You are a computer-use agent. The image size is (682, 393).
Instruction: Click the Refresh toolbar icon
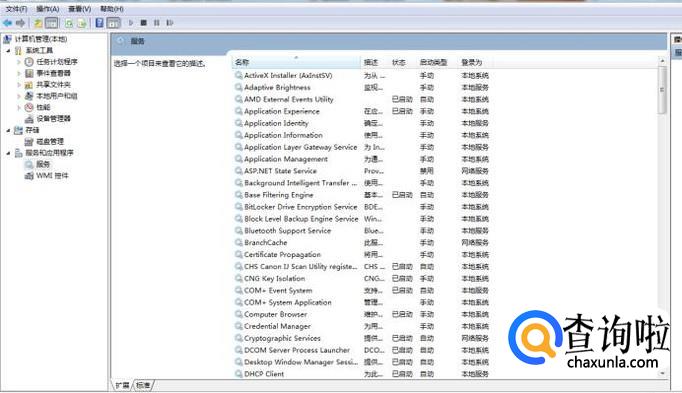69,23
